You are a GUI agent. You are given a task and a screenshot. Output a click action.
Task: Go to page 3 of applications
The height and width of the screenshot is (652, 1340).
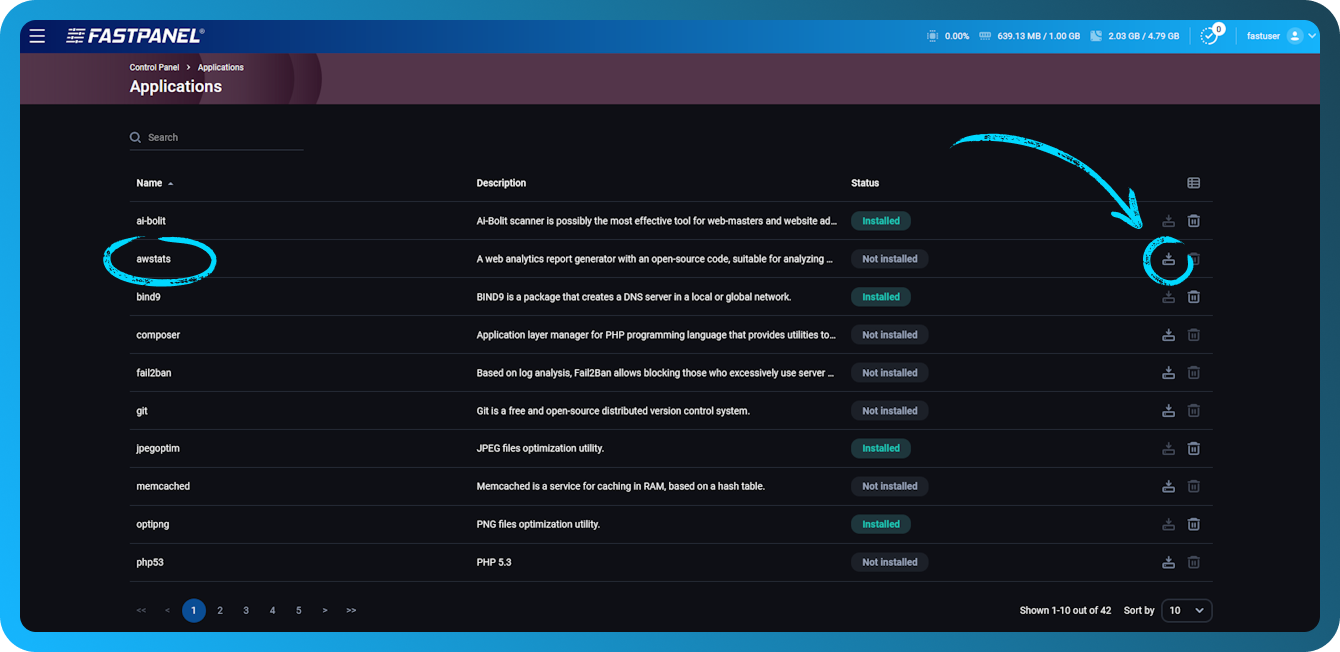pyautogui.click(x=245, y=610)
